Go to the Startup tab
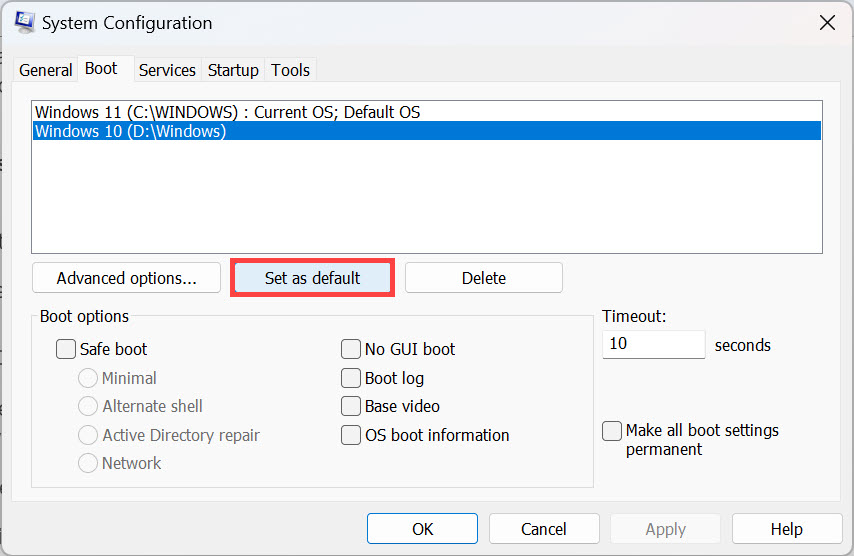Viewport: 854px width, 556px height. coord(233,70)
